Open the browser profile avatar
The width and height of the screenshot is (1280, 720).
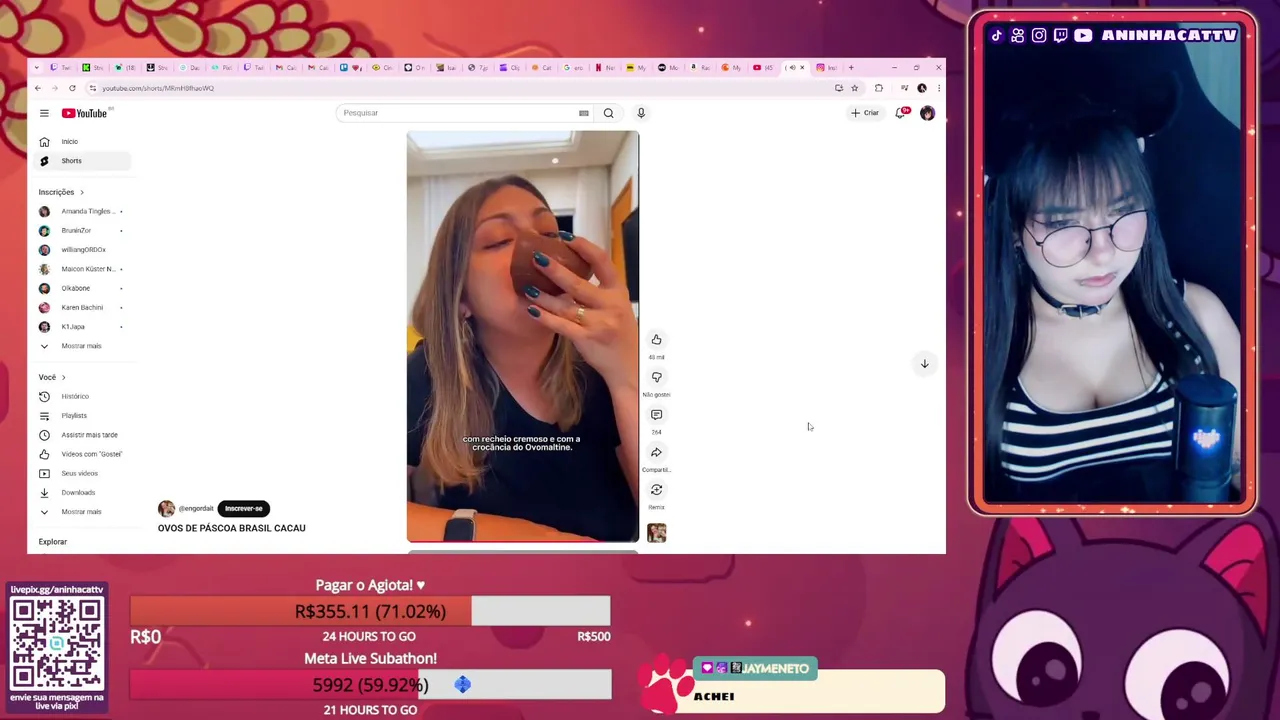[x=922, y=88]
